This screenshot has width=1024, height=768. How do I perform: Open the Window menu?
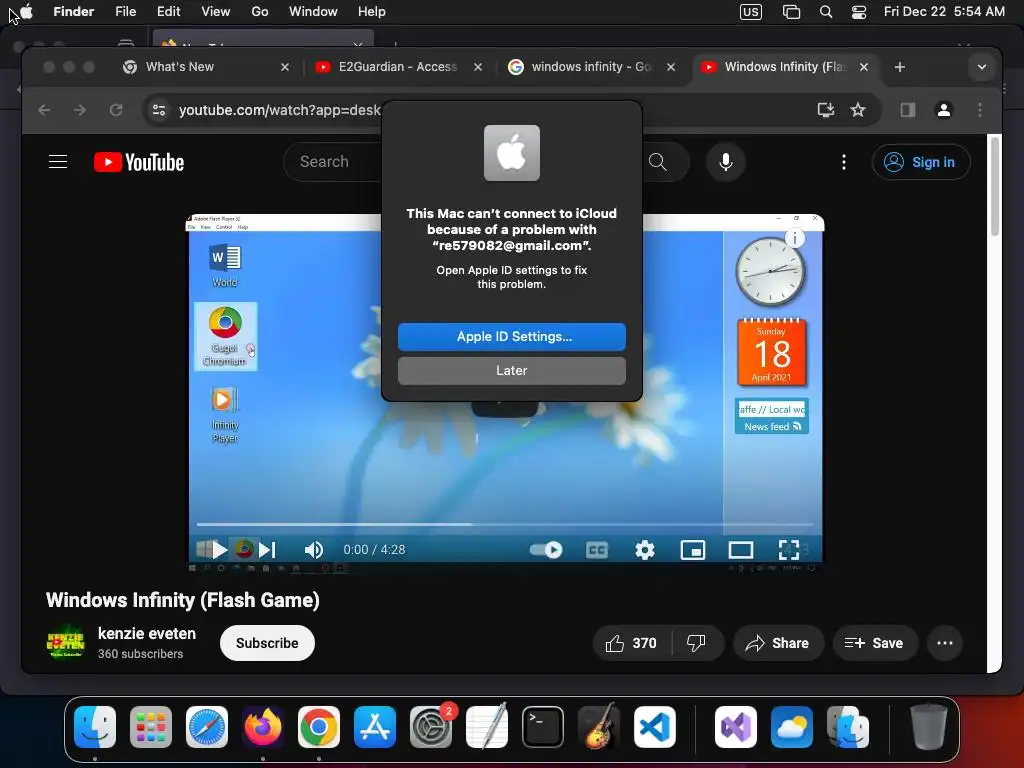pyautogui.click(x=313, y=11)
